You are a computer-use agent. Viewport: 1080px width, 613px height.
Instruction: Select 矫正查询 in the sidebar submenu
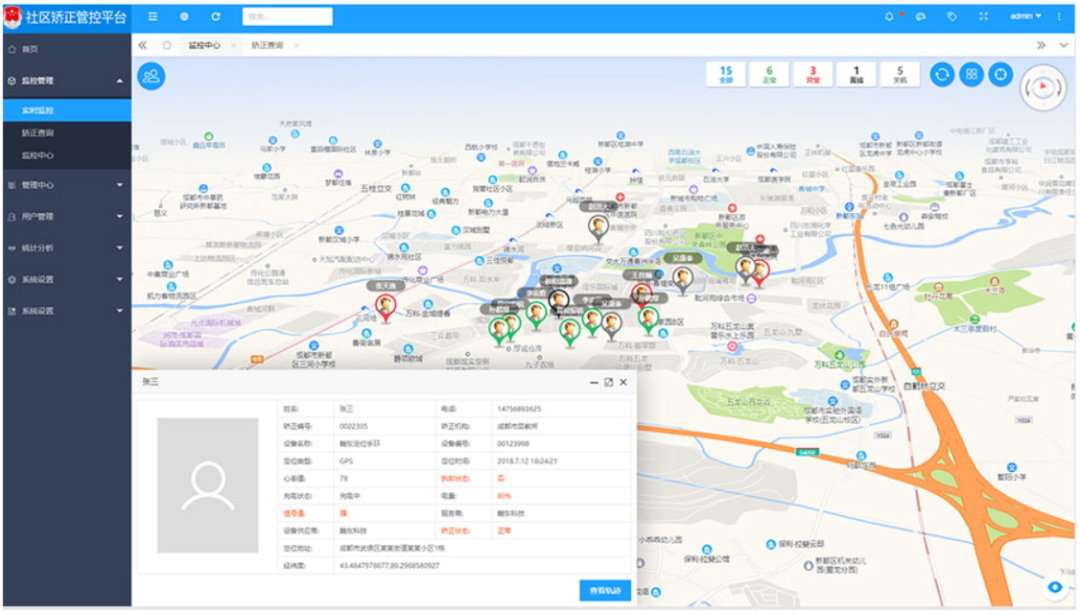[67, 133]
